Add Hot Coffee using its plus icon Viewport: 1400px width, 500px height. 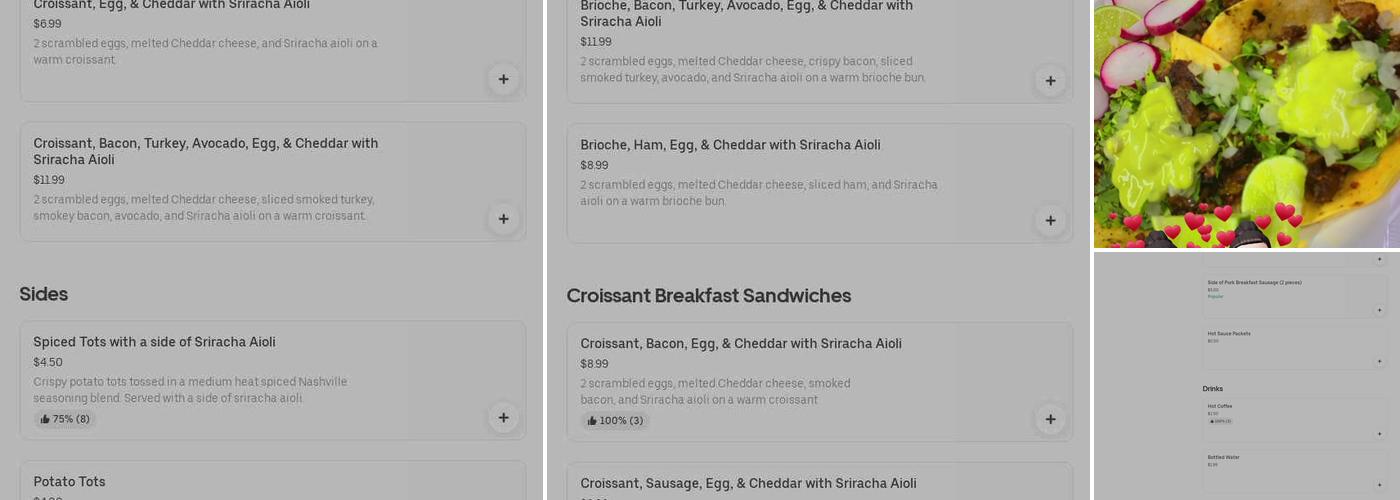(1380, 434)
